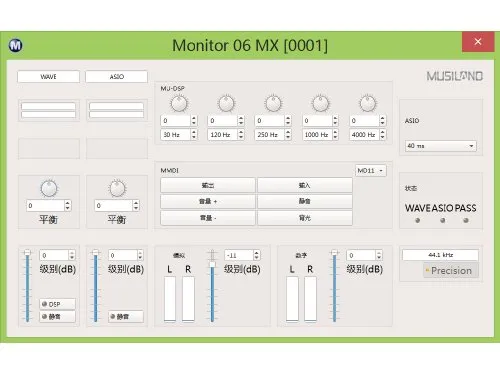Click the 250 Hz EQ gain knob
Image resolution: width=500 pixels, height=375 pixels.
coord(273,104)
